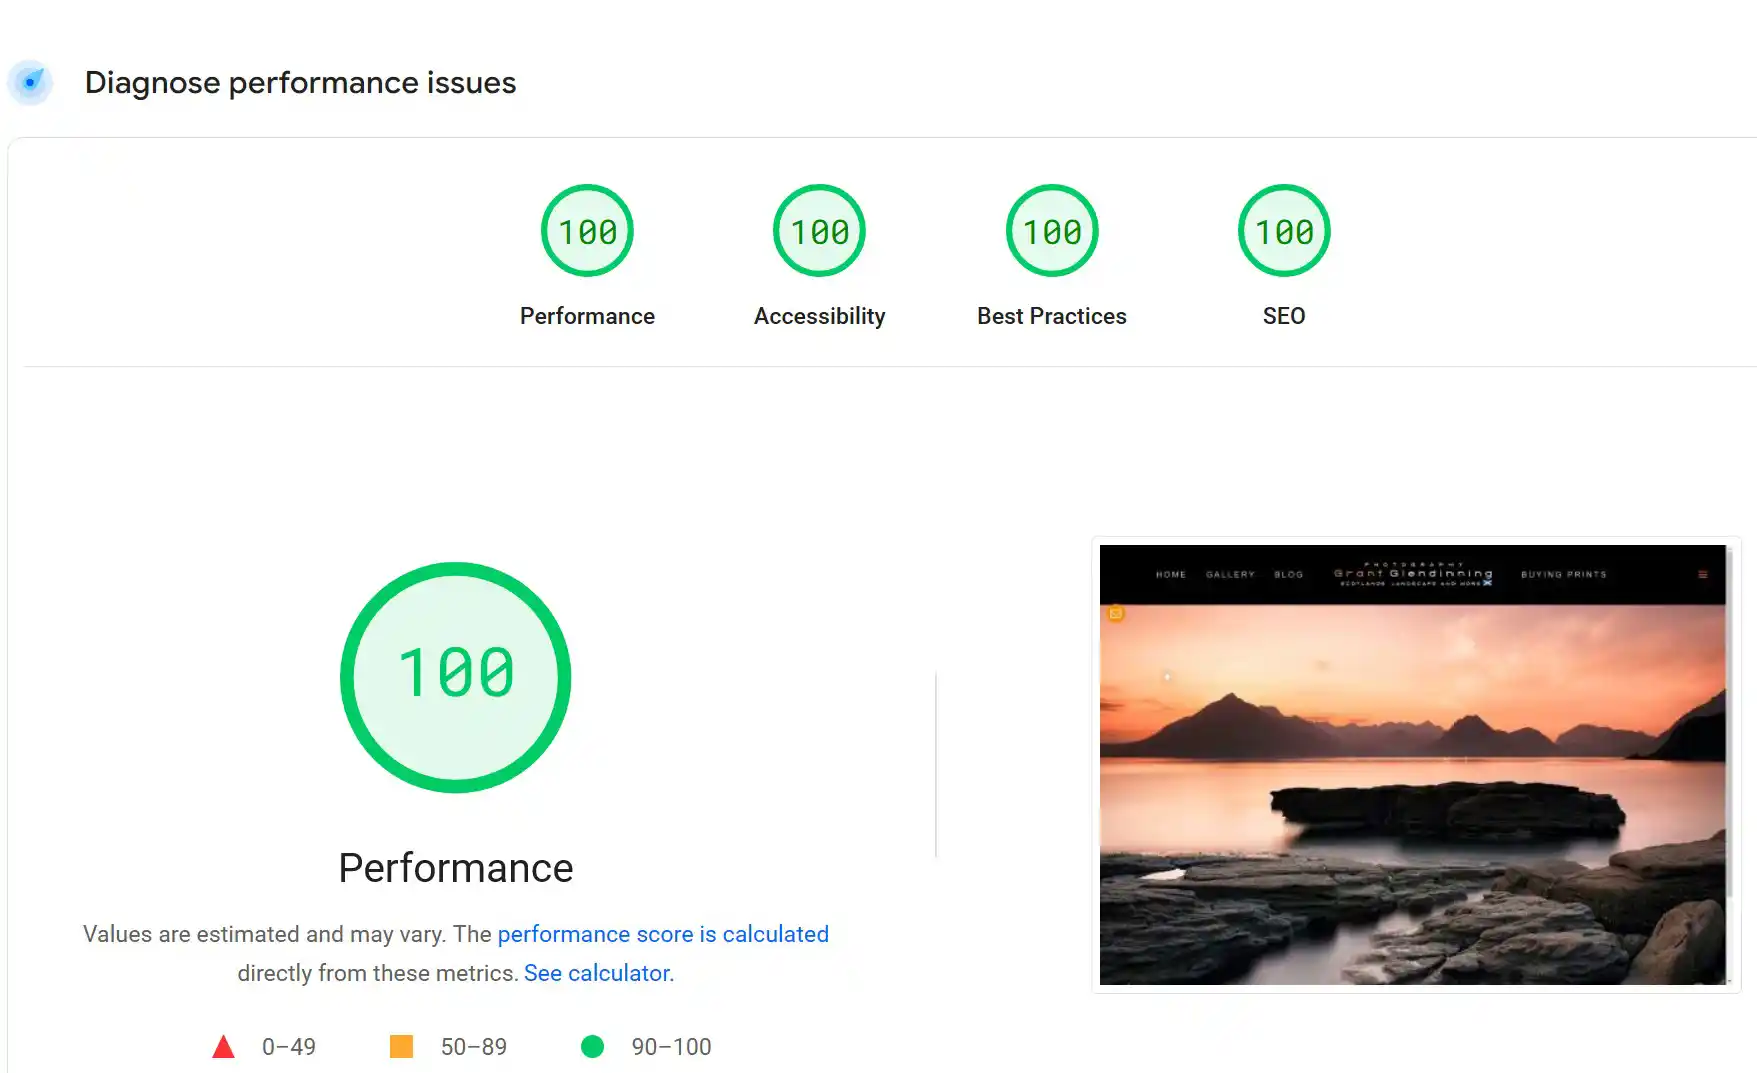
Task: Click the Grant Glendinning logo in the screenshot
Action: tap(1412, 574)
